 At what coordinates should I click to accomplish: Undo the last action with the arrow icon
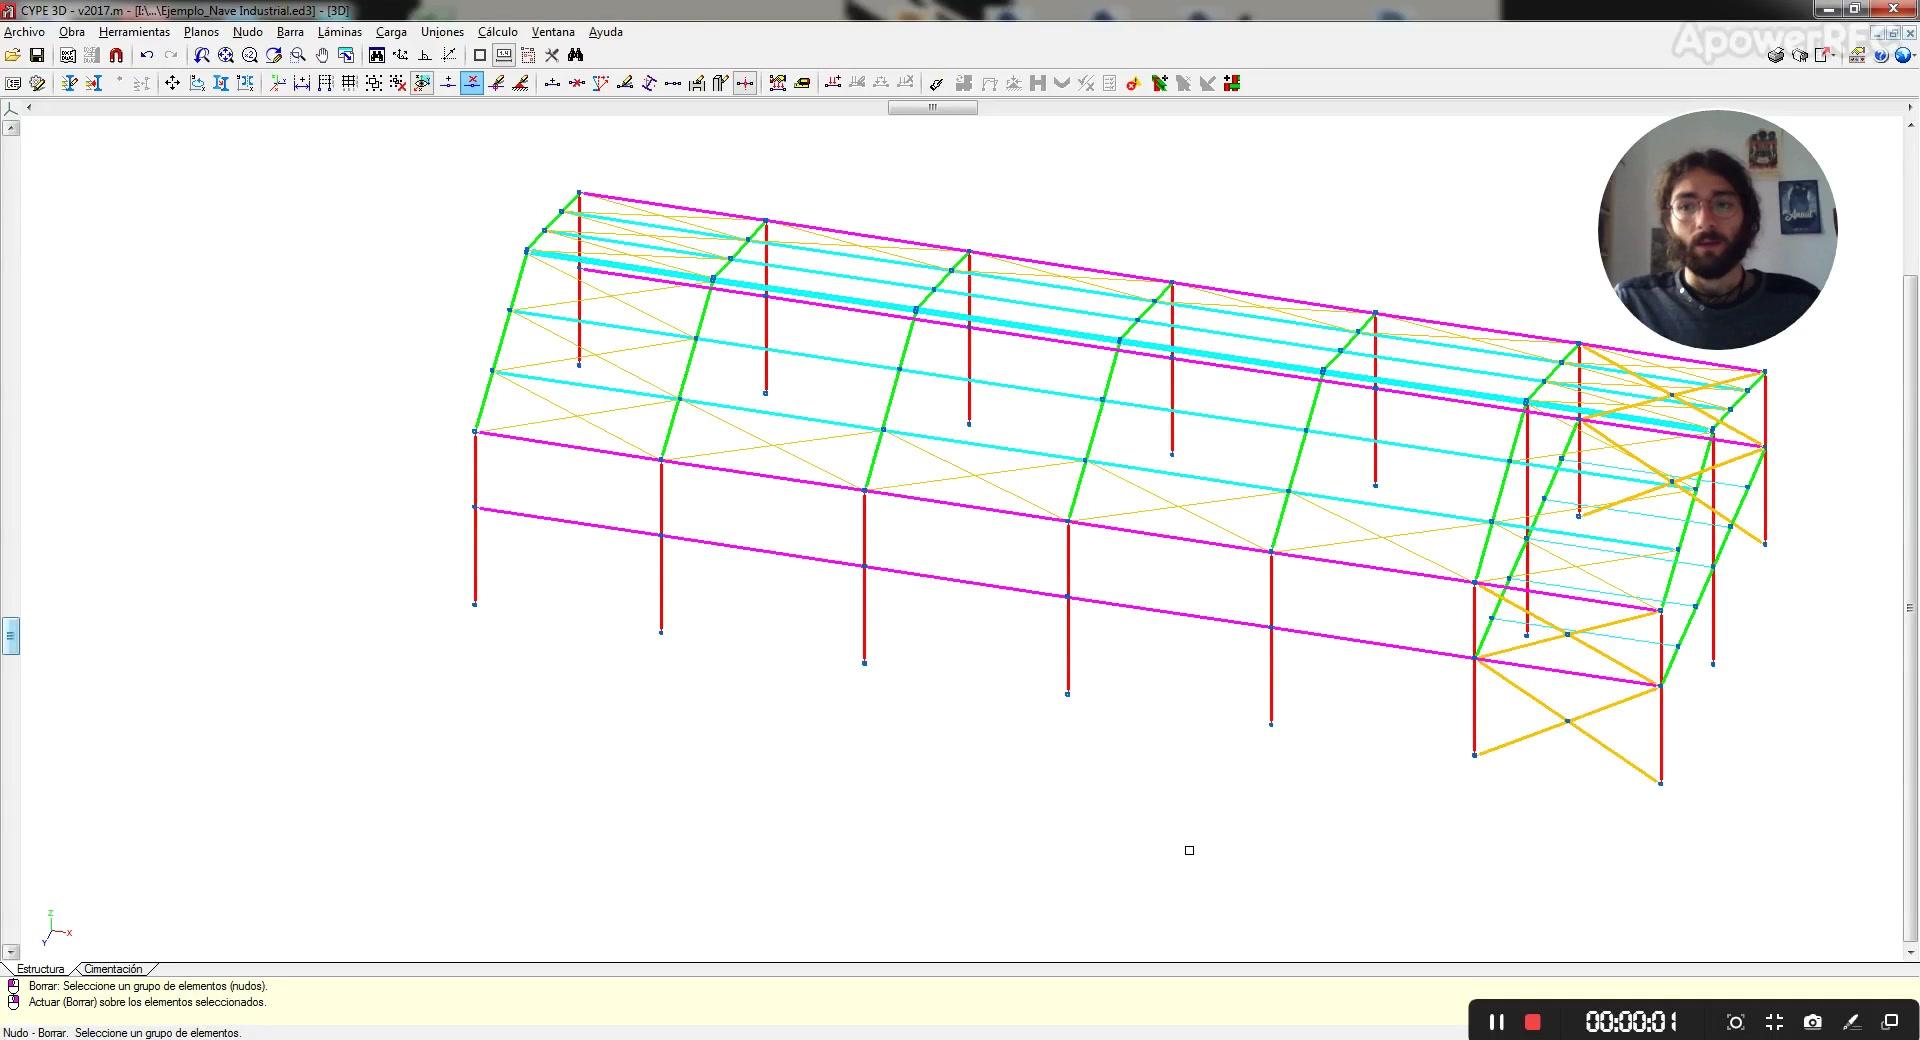point(147,56)
